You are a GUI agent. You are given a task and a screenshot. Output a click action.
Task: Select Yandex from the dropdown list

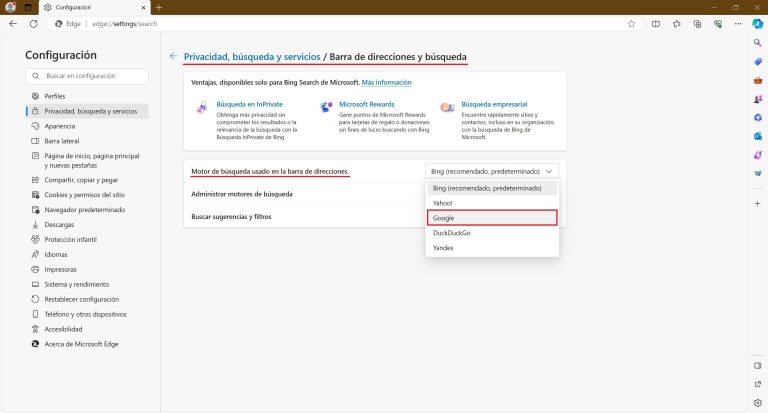(492, 248)
